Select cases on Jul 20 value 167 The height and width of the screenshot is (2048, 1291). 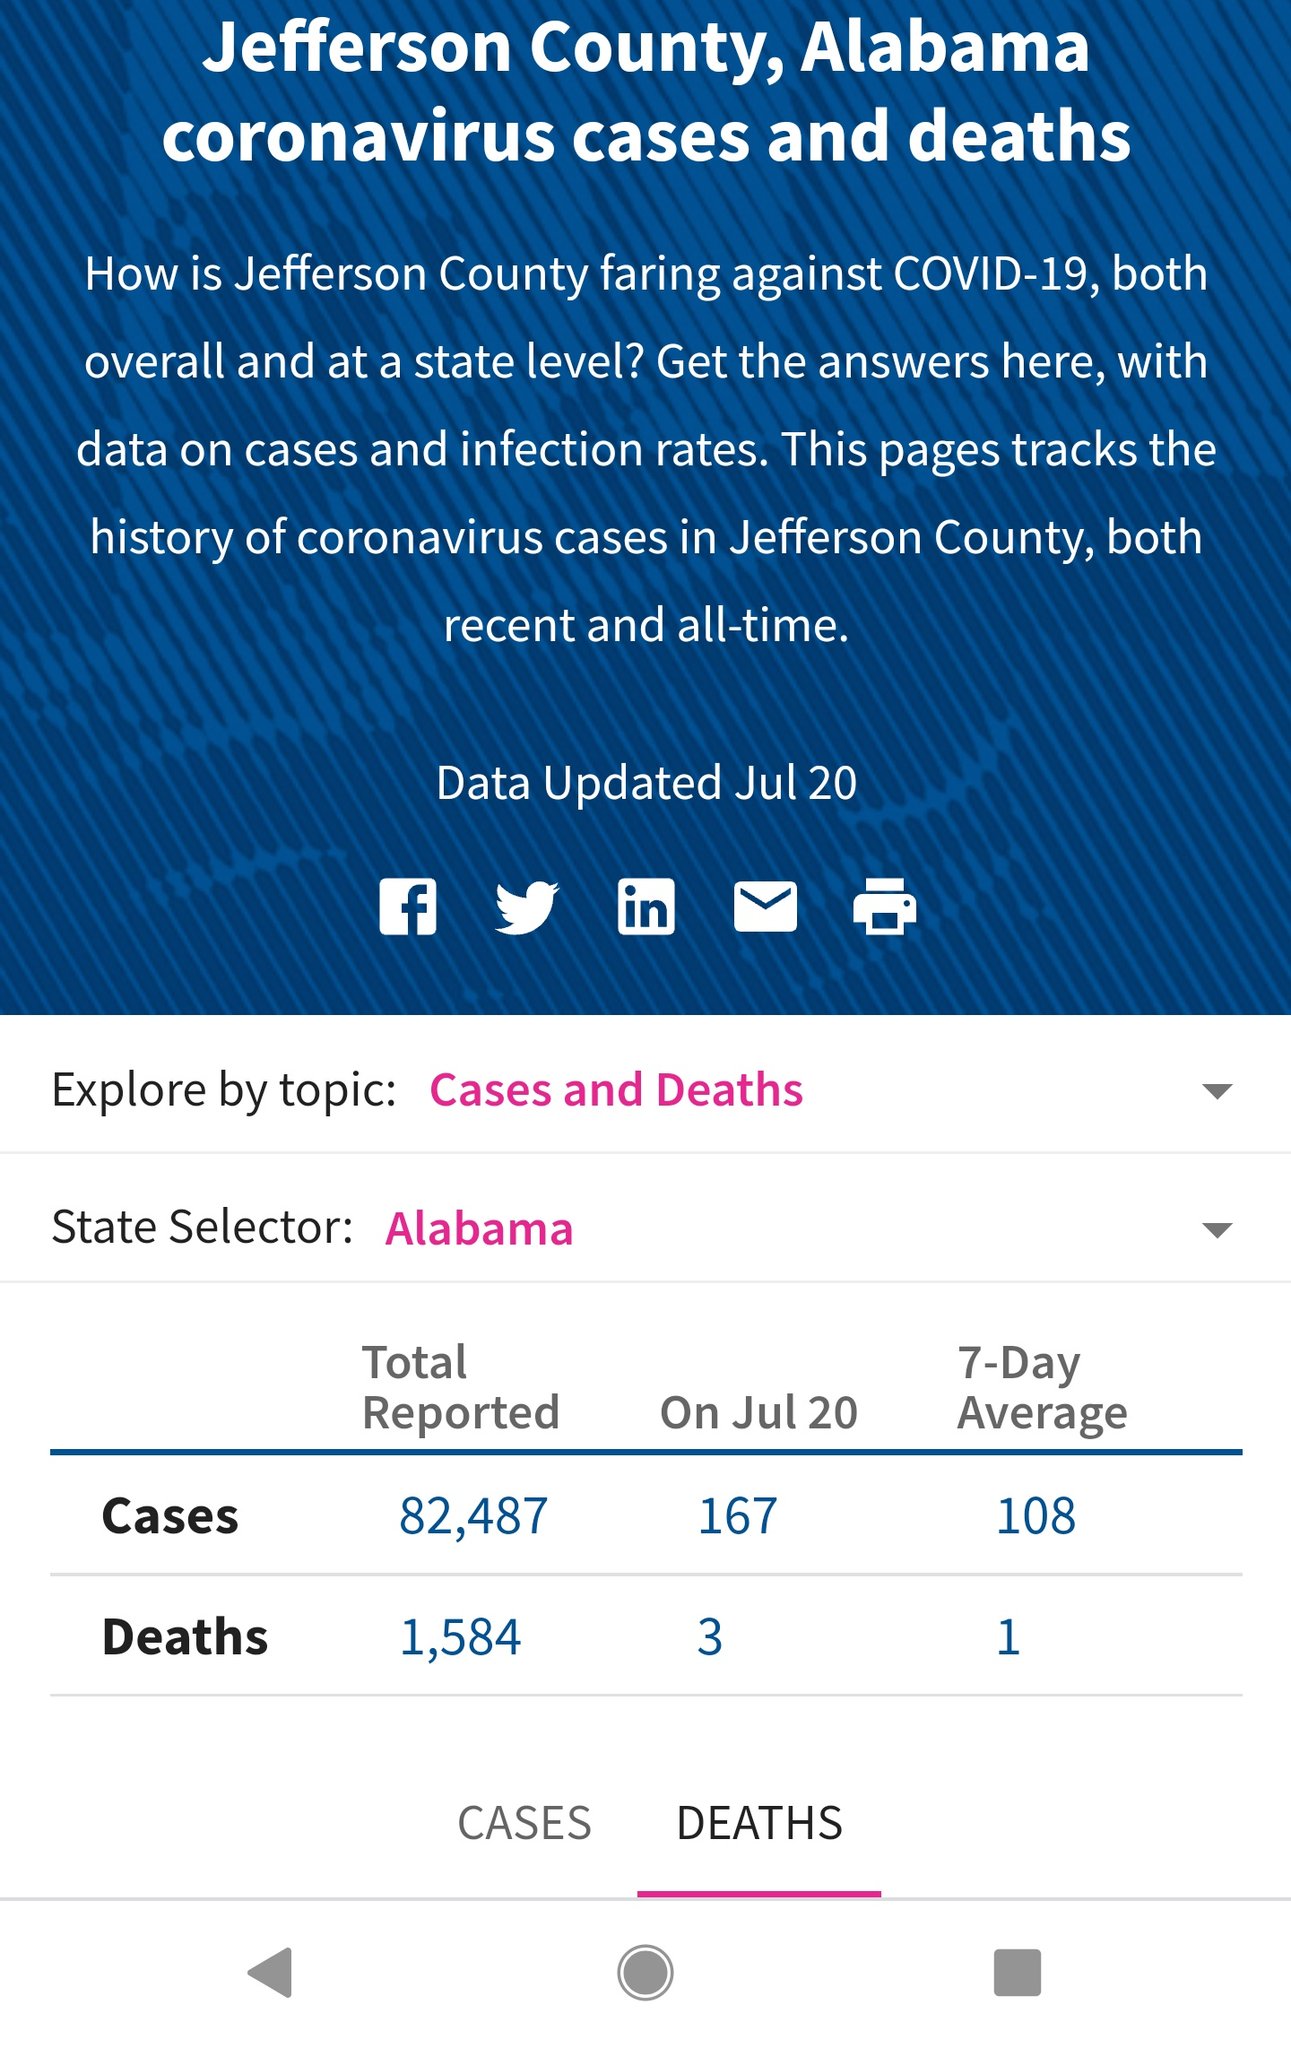(737, 1515)
